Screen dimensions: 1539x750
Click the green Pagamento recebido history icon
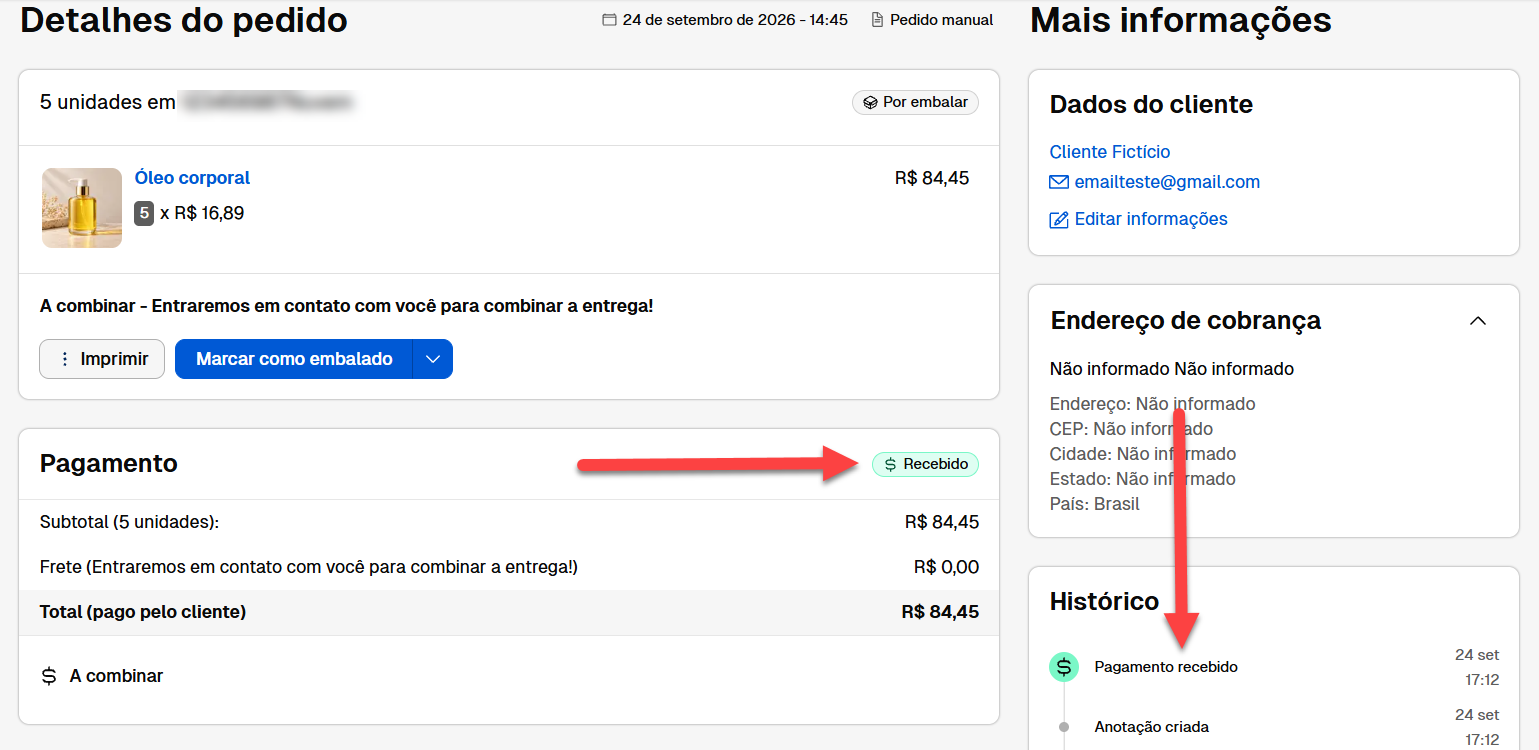click(x=1064, y=666)
